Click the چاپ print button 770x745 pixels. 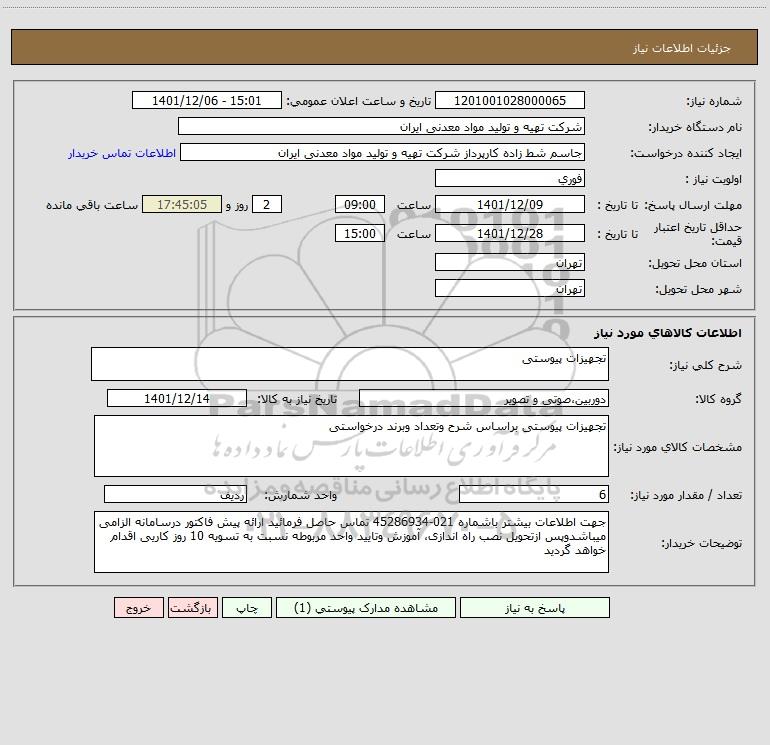247,607
